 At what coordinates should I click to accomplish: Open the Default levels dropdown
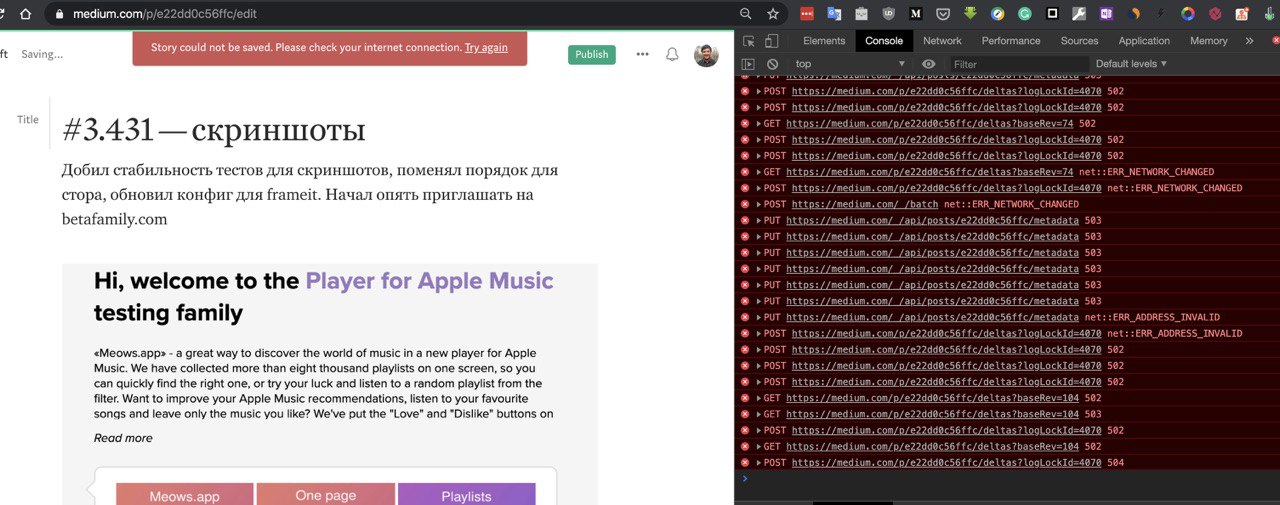pyautogui.click(x=1131, y=64)
